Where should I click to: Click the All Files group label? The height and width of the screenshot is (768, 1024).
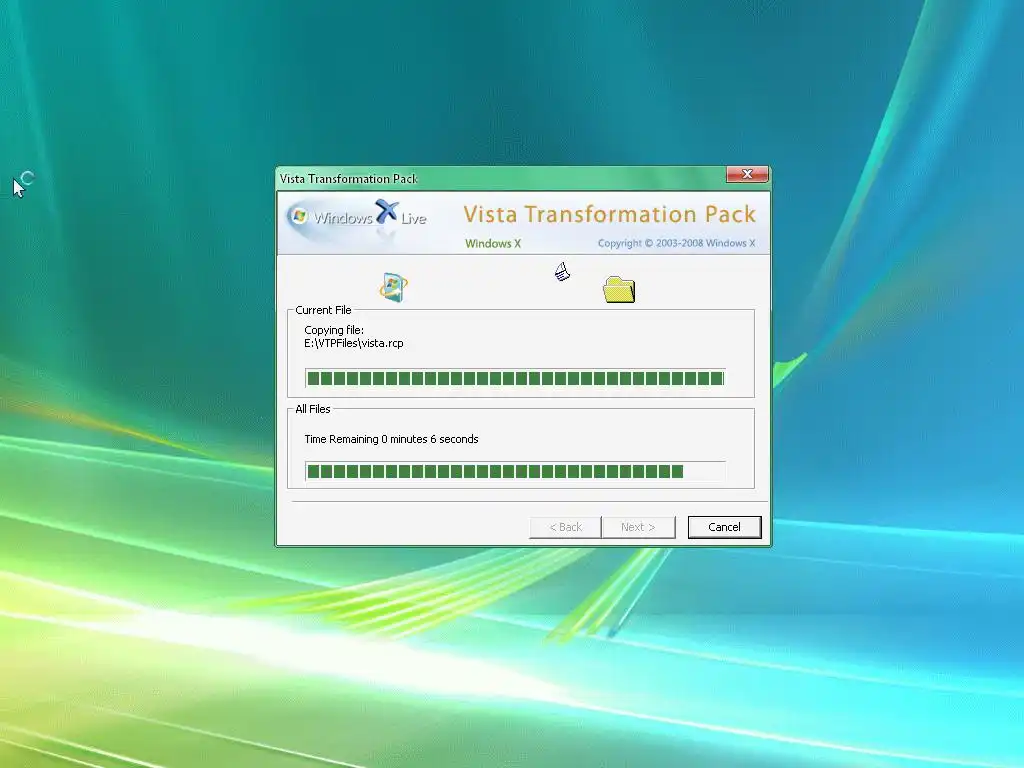313,409
